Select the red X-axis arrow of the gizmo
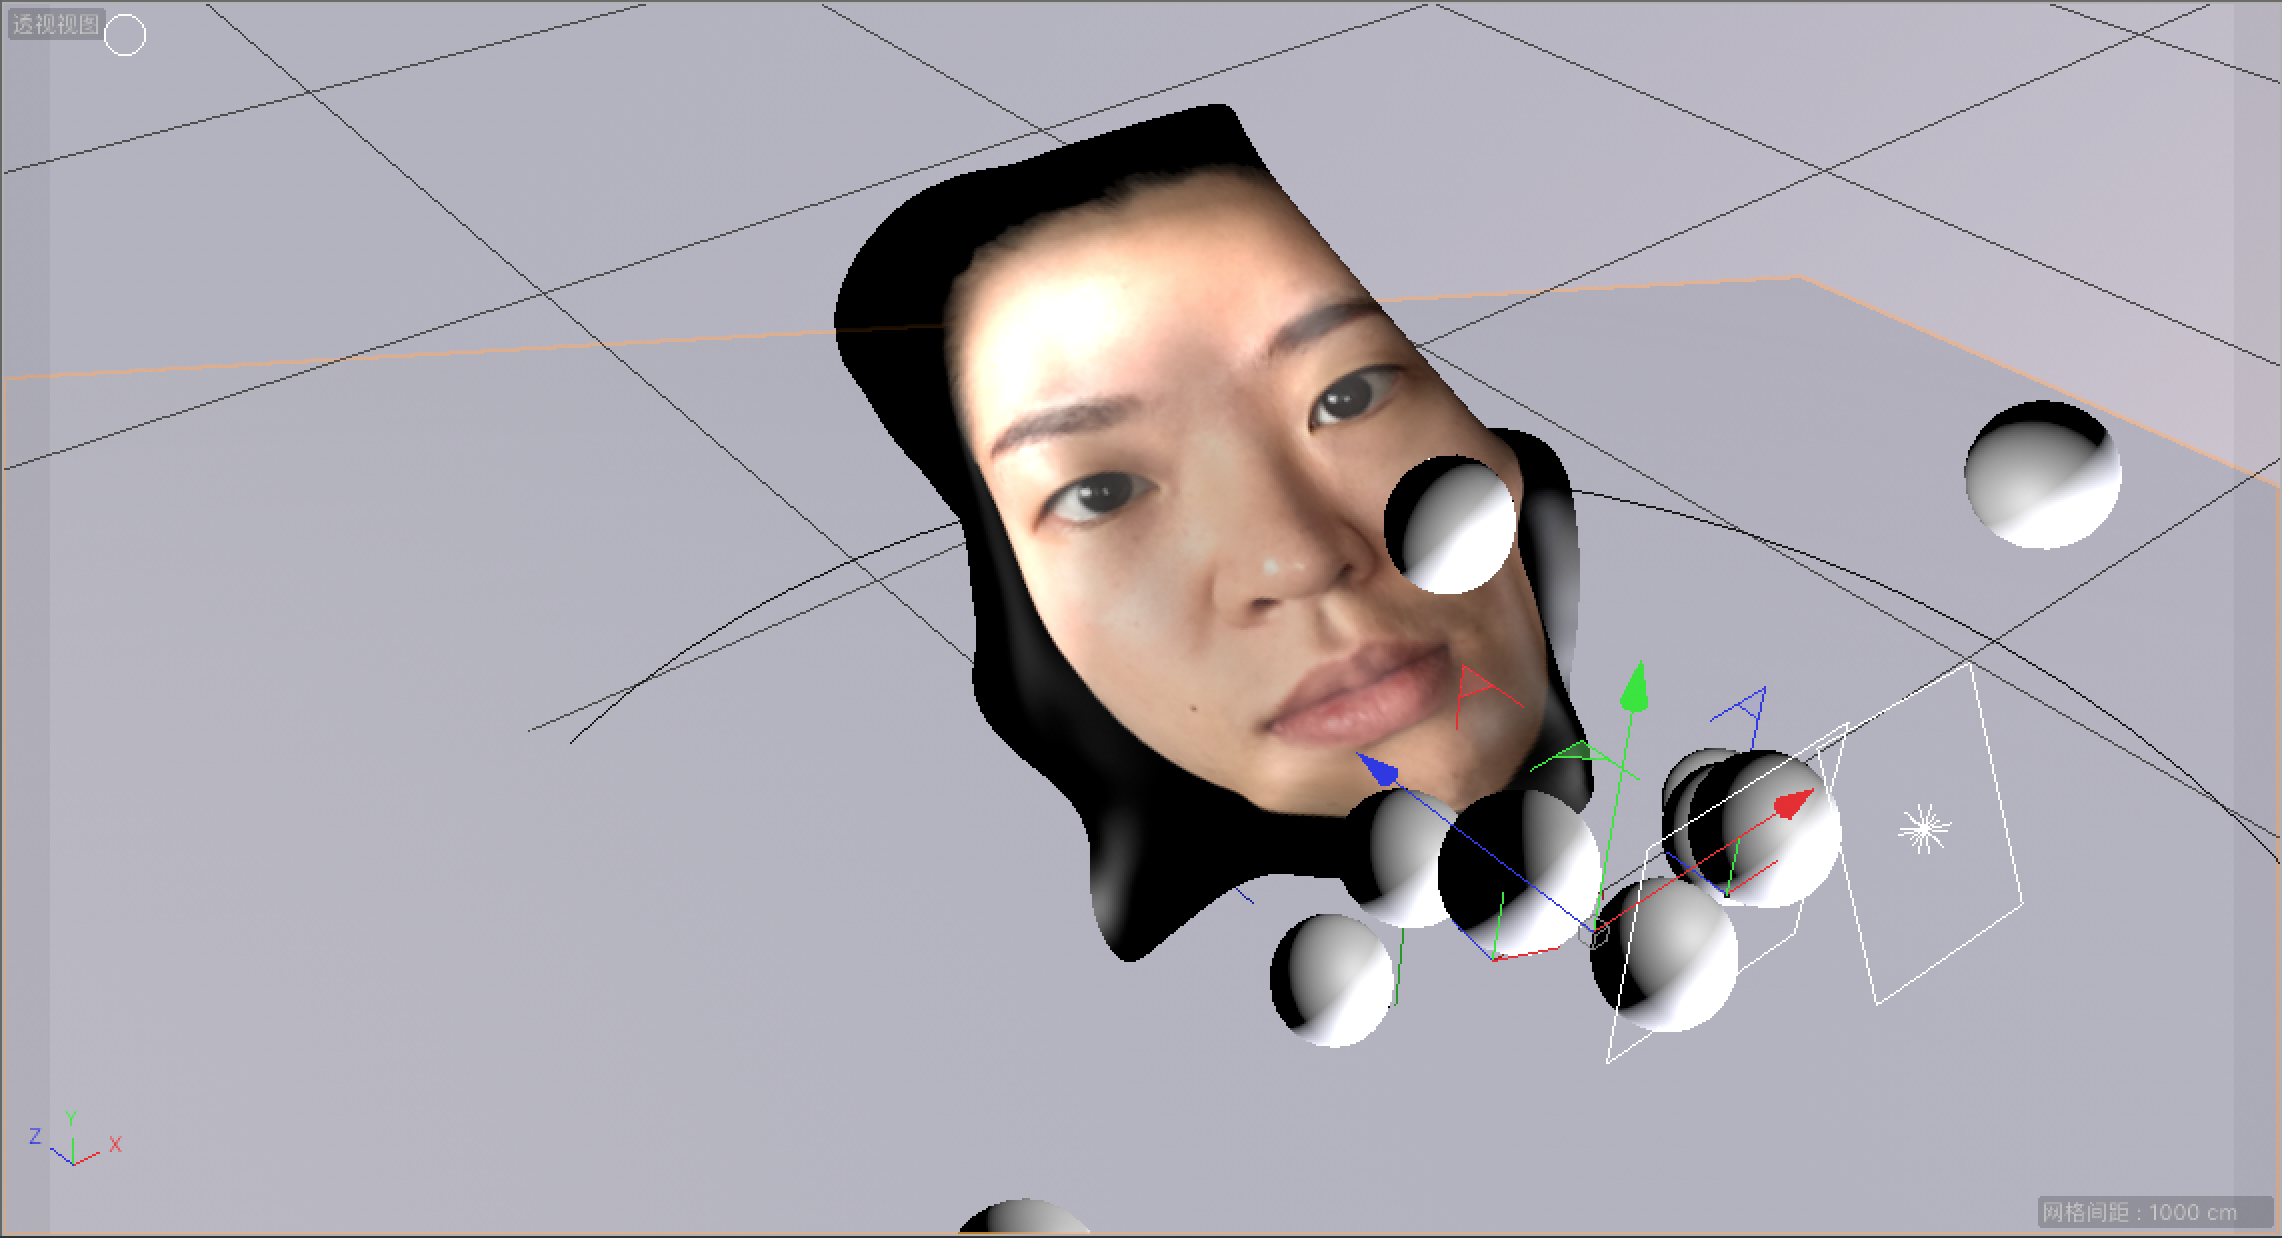 point(1795,803)
